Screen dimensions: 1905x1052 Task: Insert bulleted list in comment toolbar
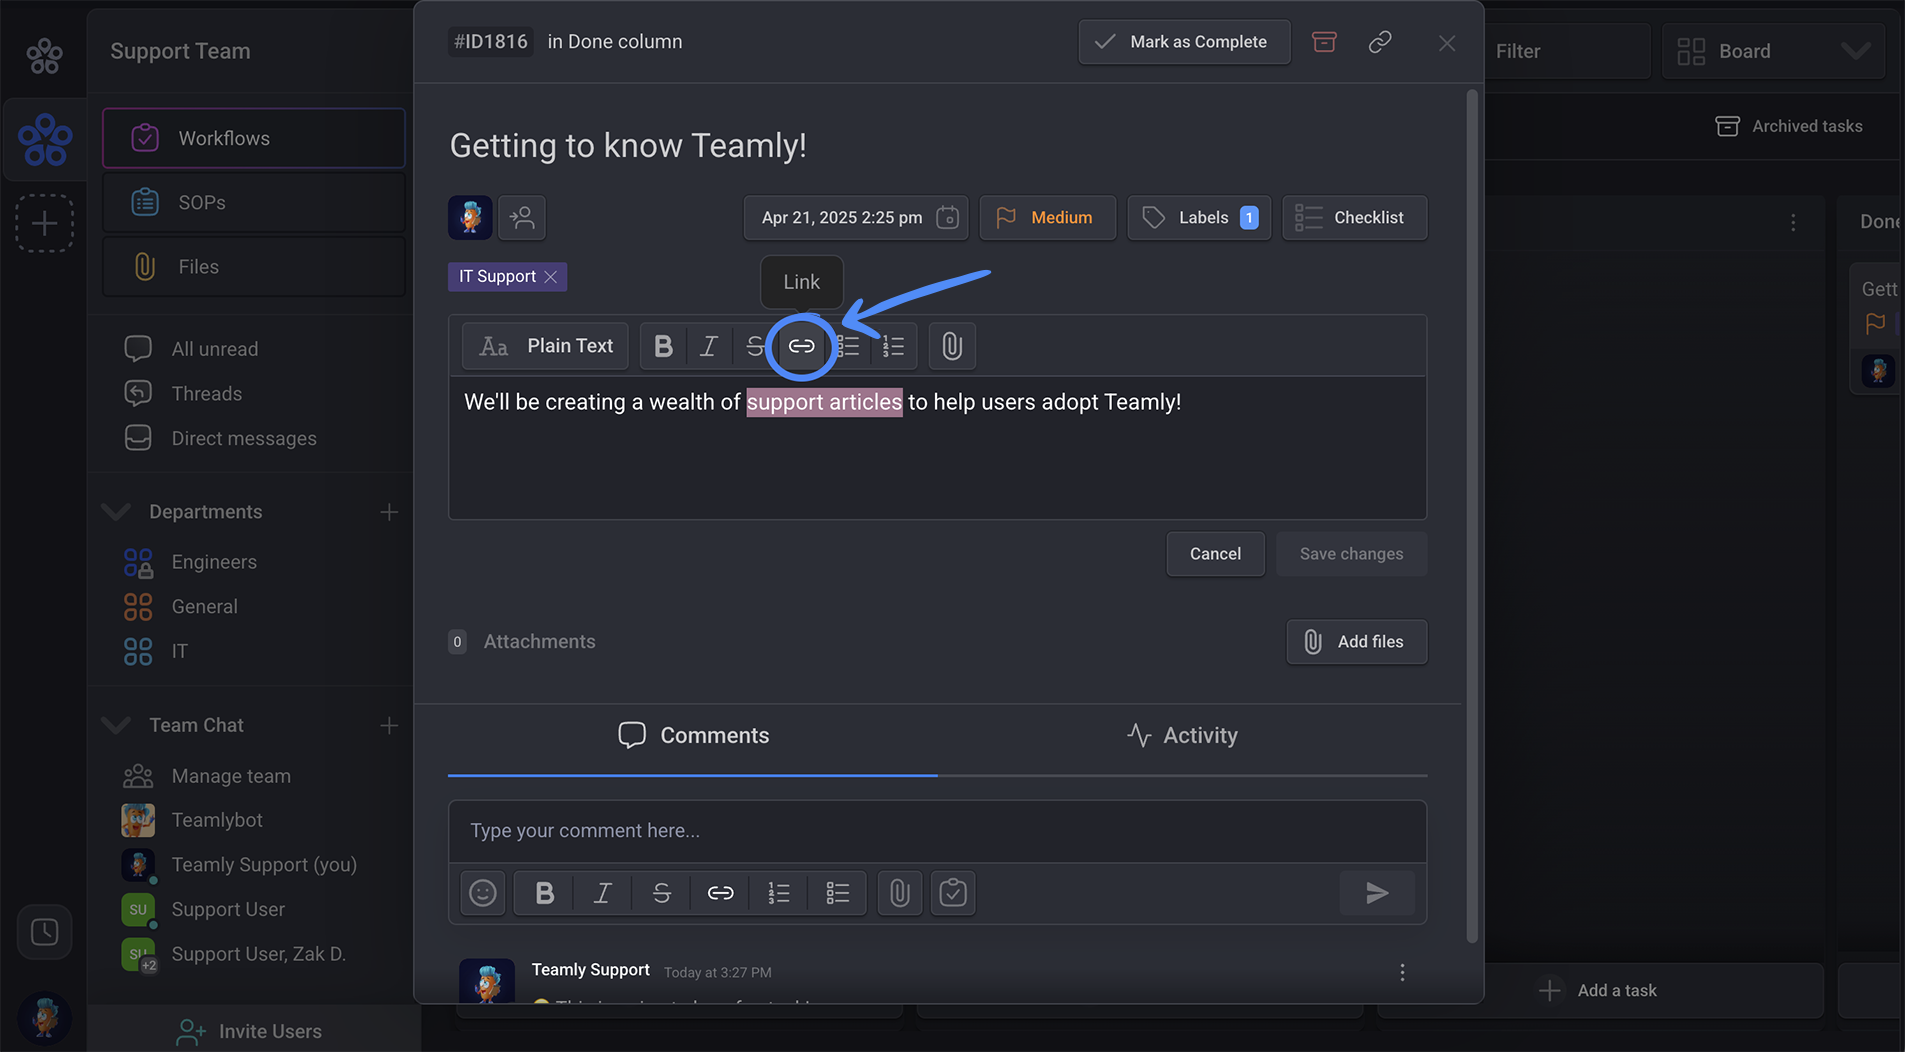(x=838, y=893)
